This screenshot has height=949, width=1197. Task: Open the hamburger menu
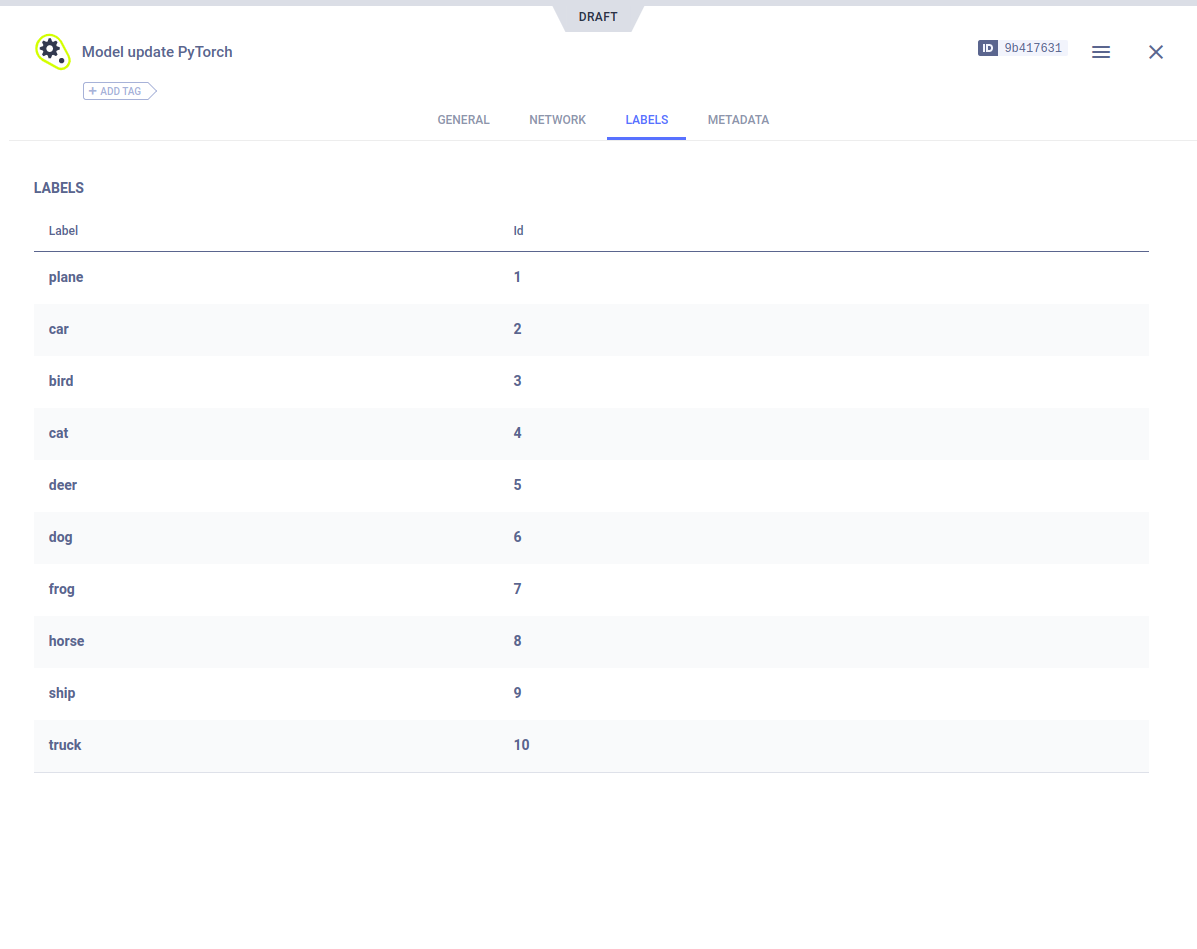1100,52
